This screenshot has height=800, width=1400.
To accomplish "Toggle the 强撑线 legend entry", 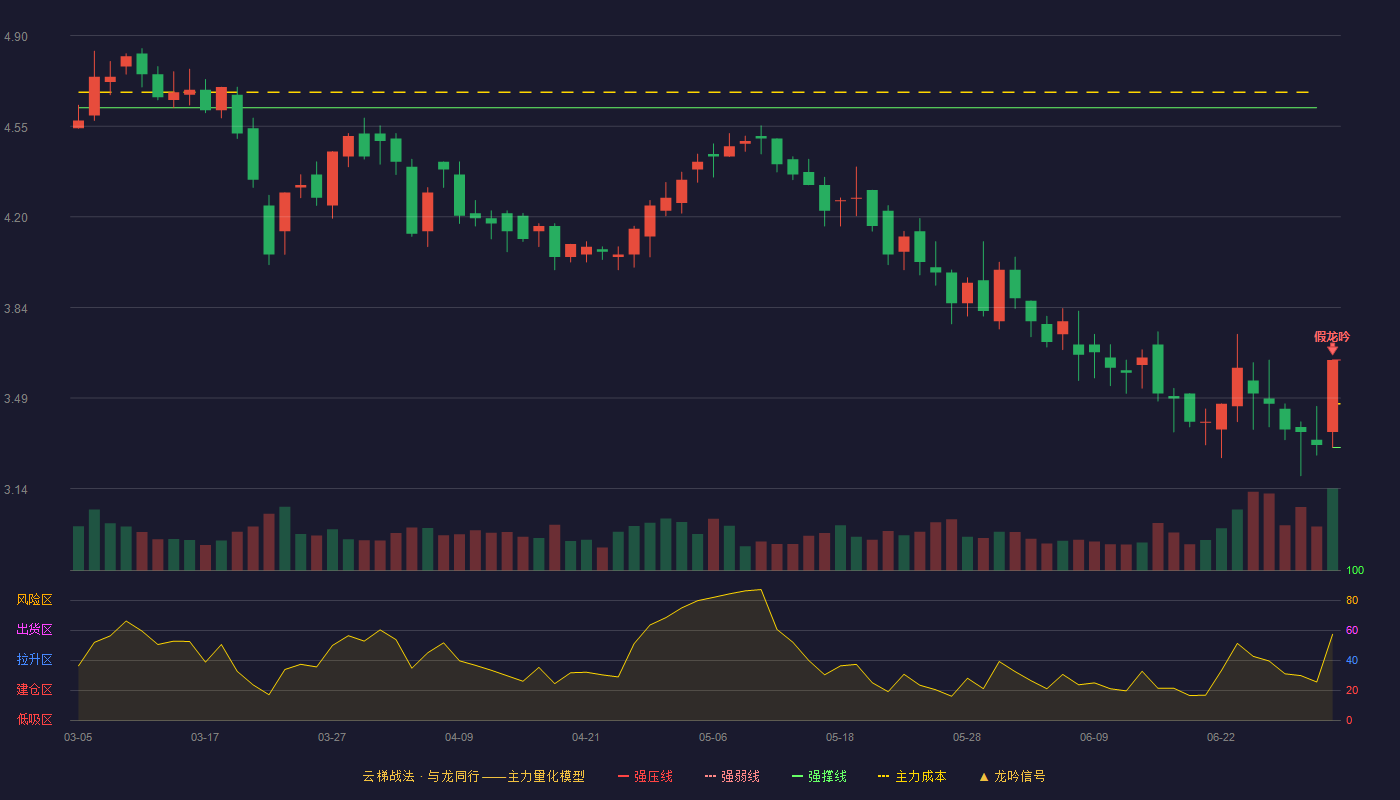I will tap(819, 776).
